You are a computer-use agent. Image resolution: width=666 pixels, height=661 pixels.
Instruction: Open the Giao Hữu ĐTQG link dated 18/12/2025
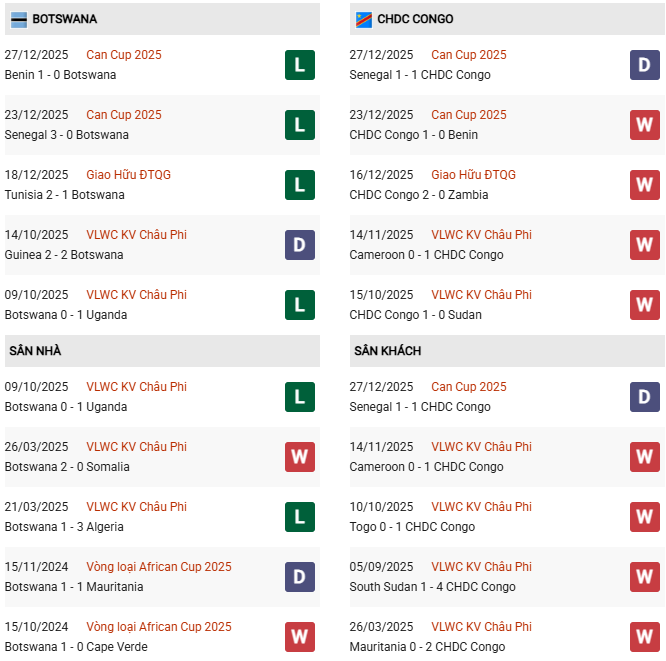(128, 175)
